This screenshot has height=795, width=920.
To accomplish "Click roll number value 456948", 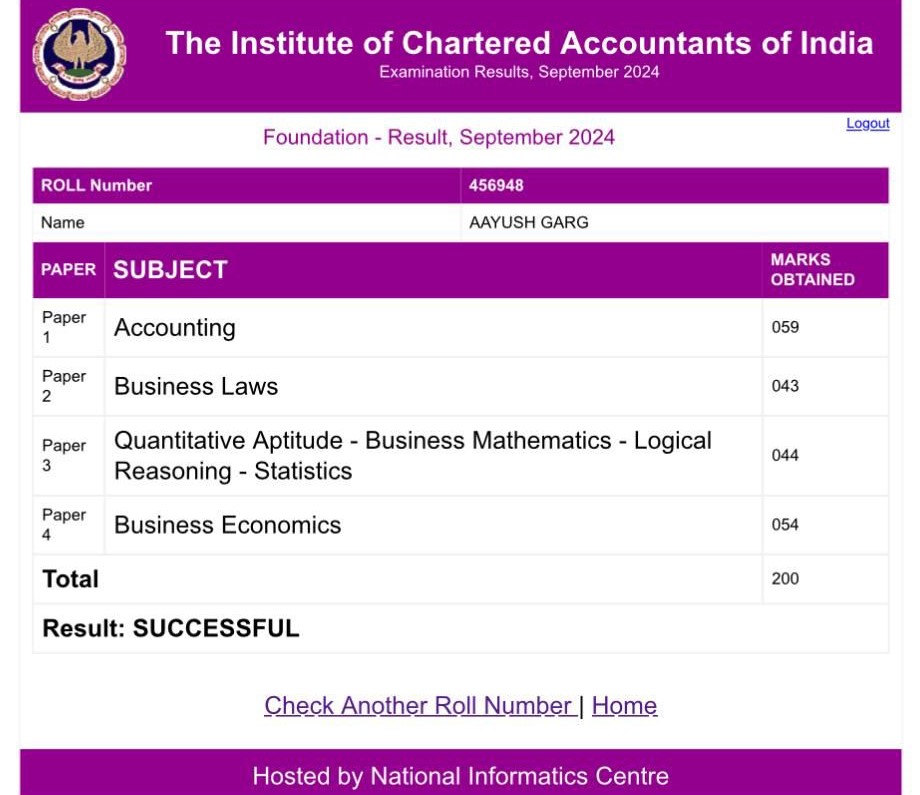I will point(496,186).
